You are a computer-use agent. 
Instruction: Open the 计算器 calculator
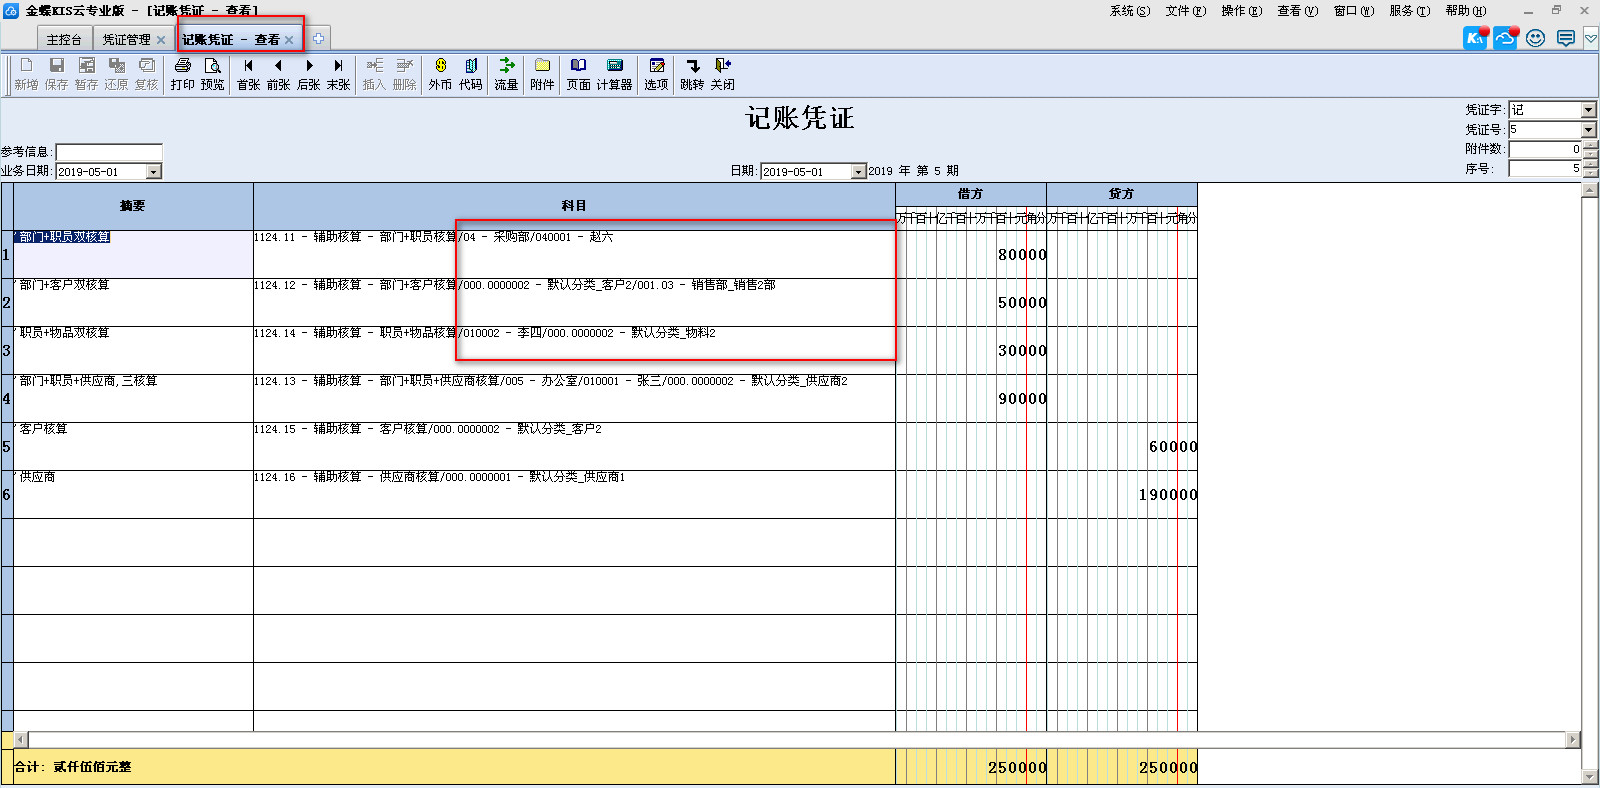(x=615, y=66)
